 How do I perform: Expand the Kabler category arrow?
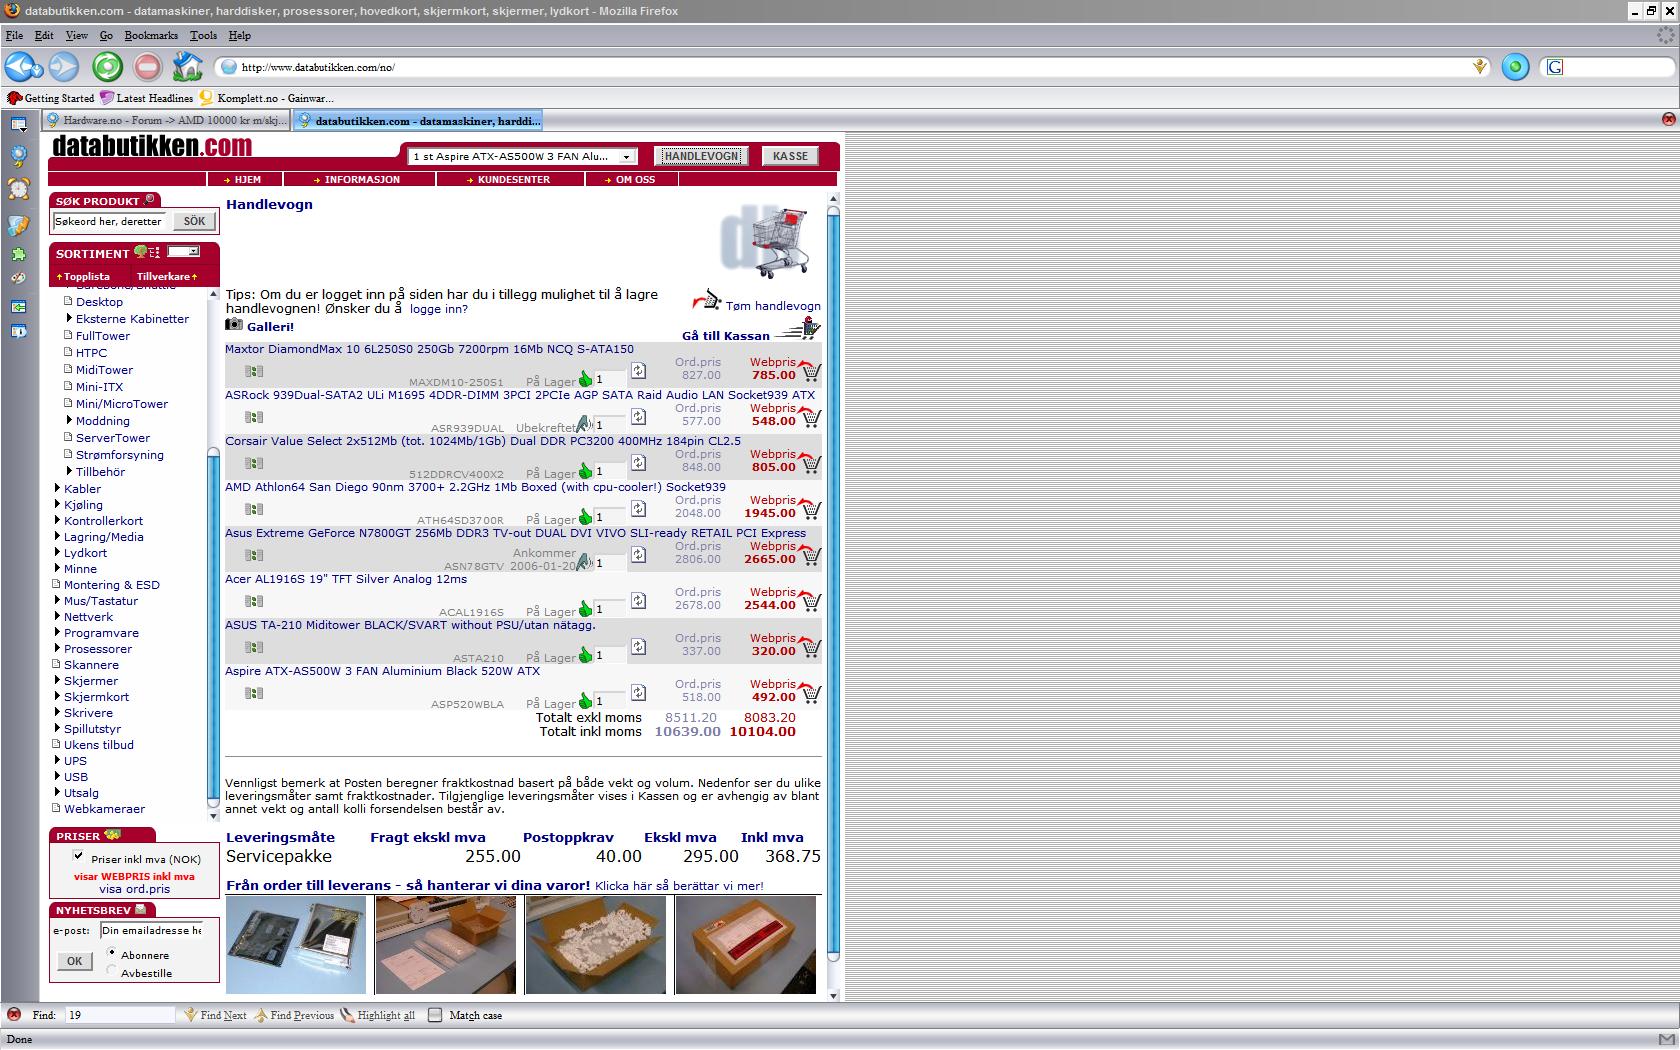57,489
